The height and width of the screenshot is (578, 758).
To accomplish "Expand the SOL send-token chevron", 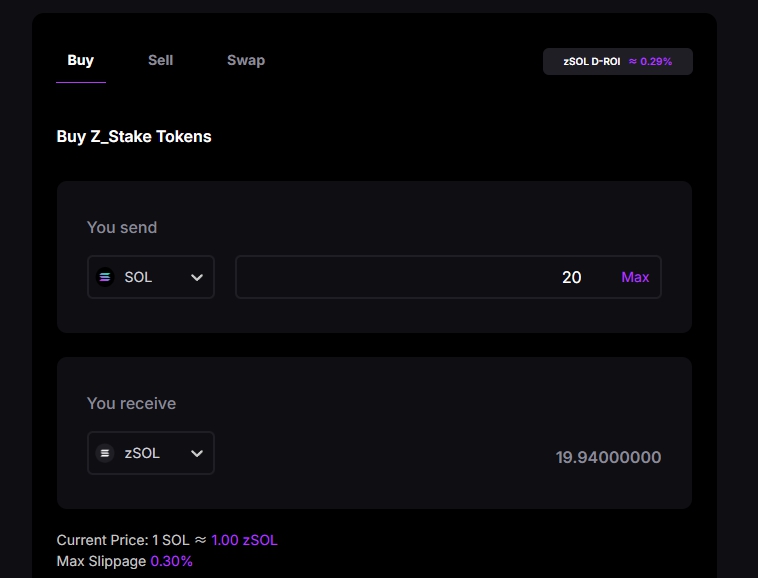I will [x=196, y=277].
